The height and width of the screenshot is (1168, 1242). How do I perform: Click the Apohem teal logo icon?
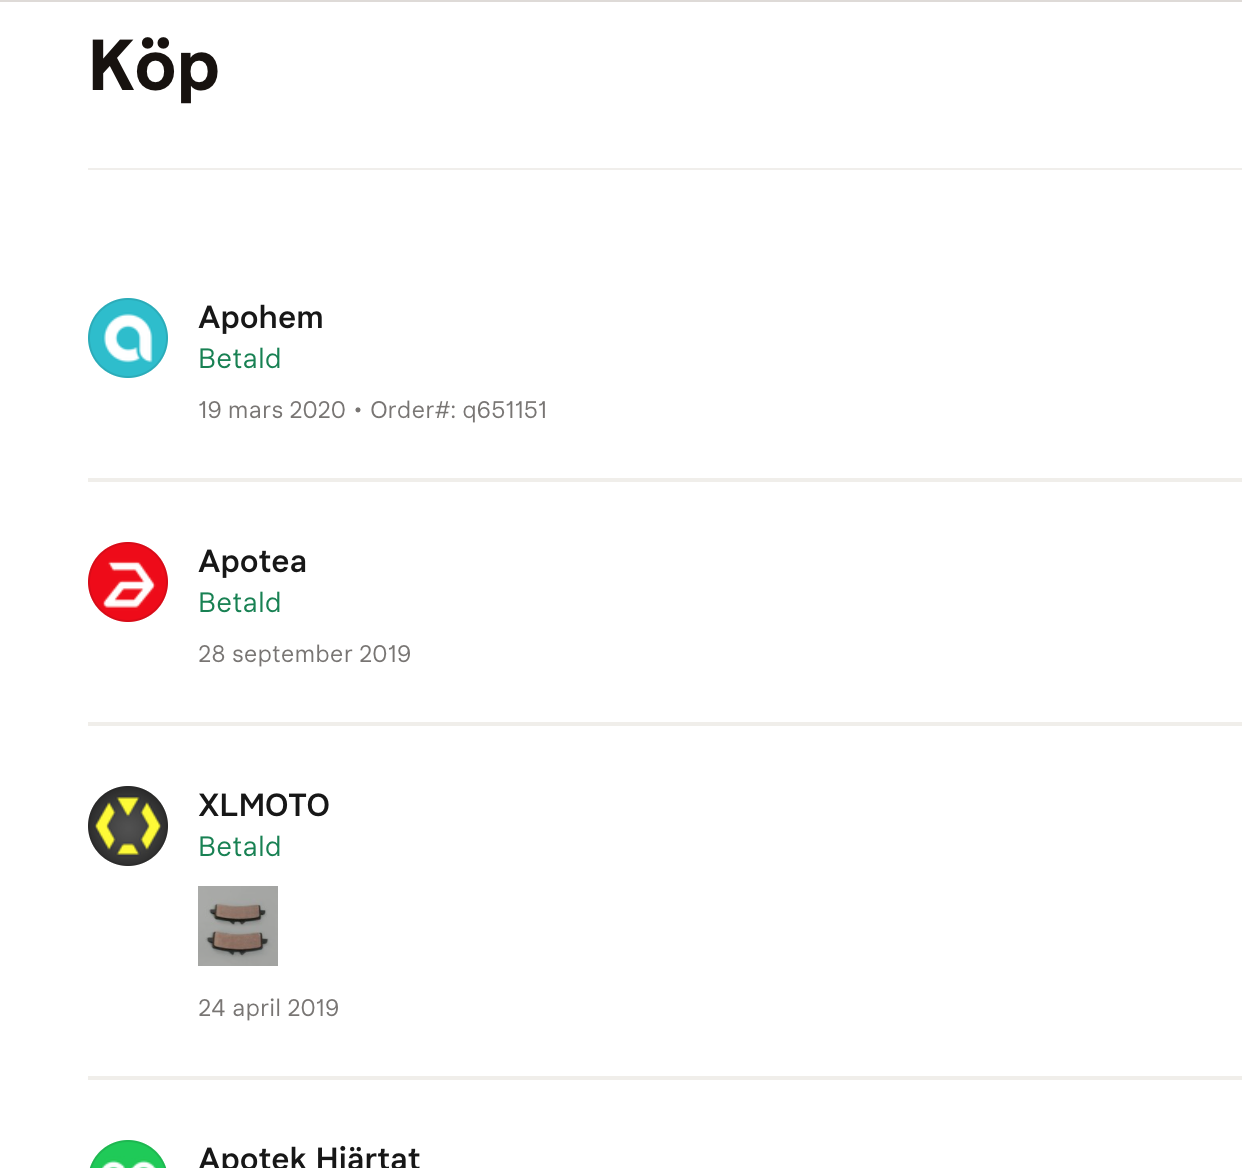[128, 338]
